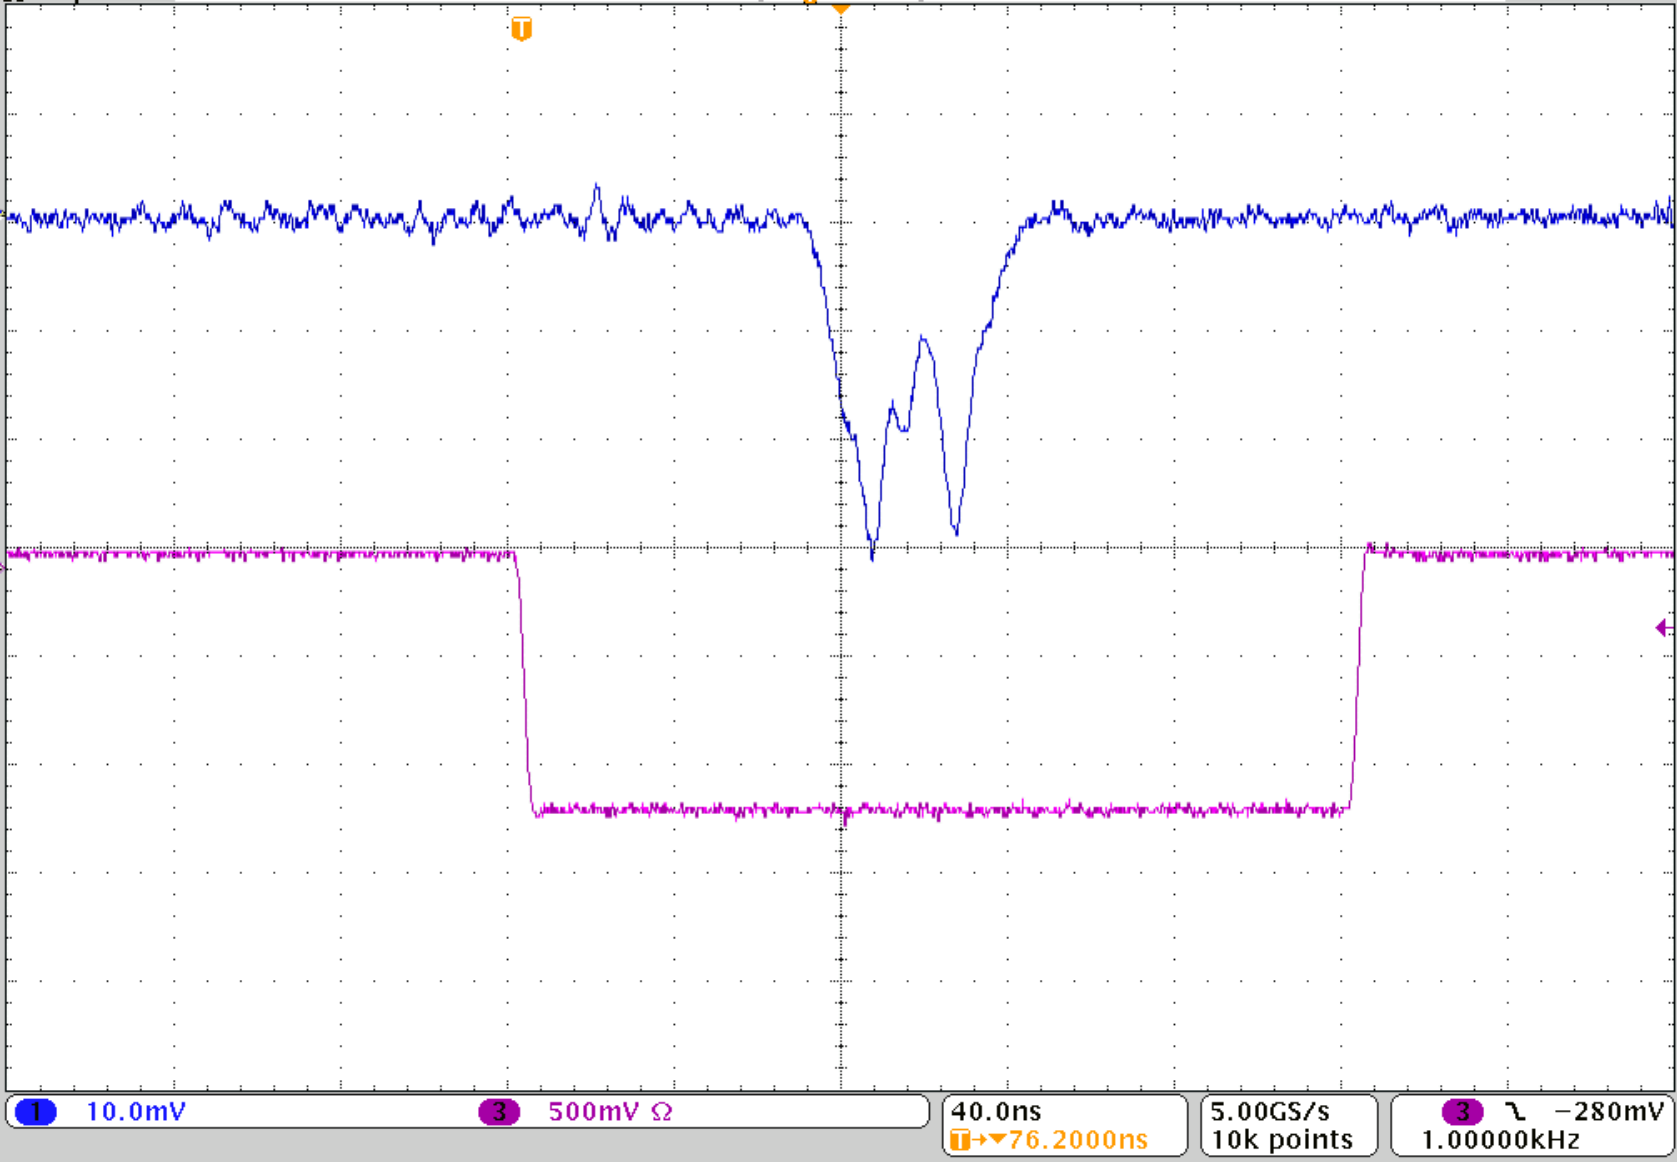This screenshot has height=1162, width=1677.
Task: Click the 1.00000kHz trigger frequency readout
Action: point(1500,1140)
